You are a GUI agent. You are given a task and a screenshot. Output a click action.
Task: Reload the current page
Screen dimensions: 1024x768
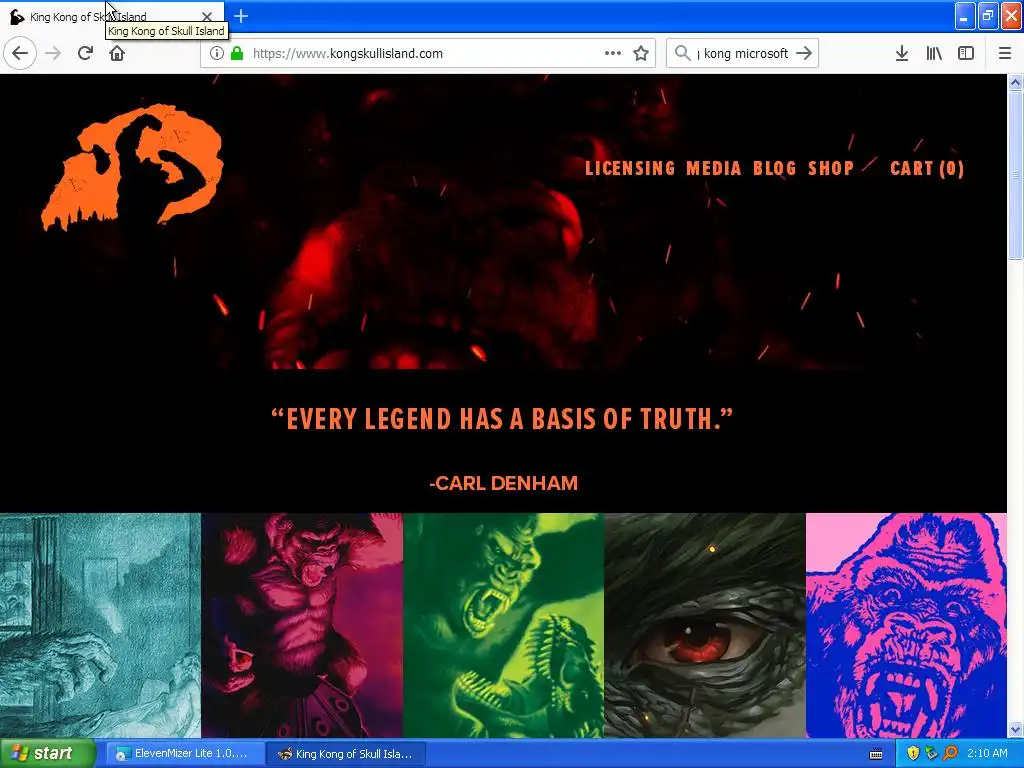(x=85, y=53)
